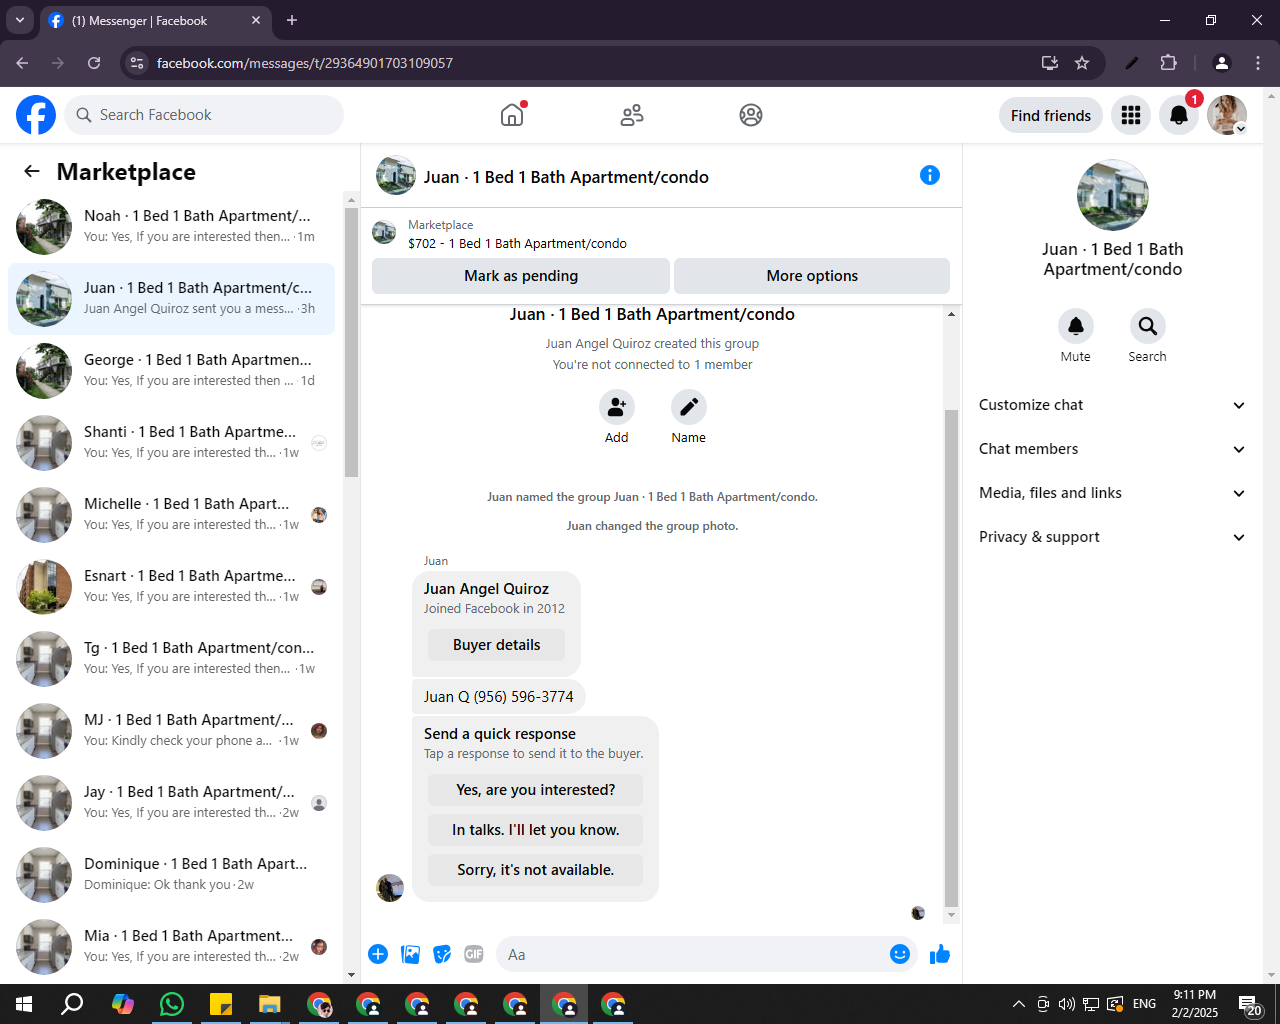Open Buyer details
The height and width of the screenshot is (1024, 1280).
[496, 645]
